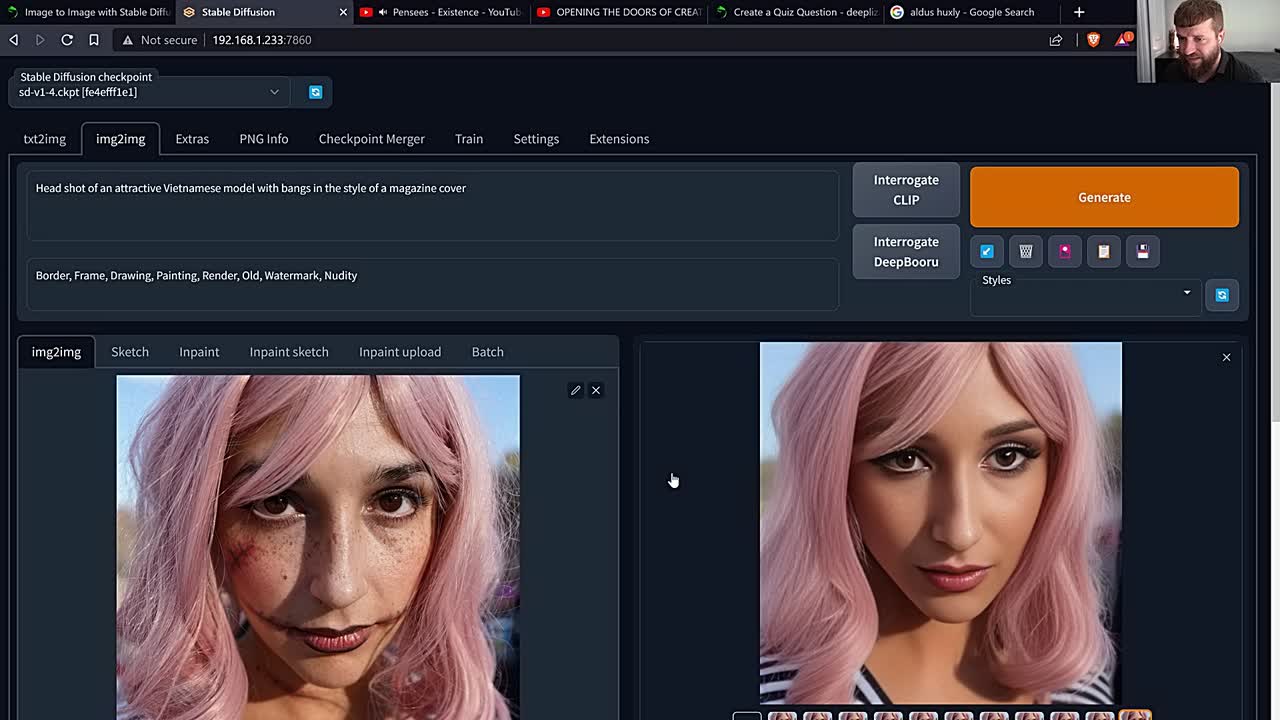1280x720 pixels.
Task: Show extra networks with the pink card icon
Action: point(1065,251)
